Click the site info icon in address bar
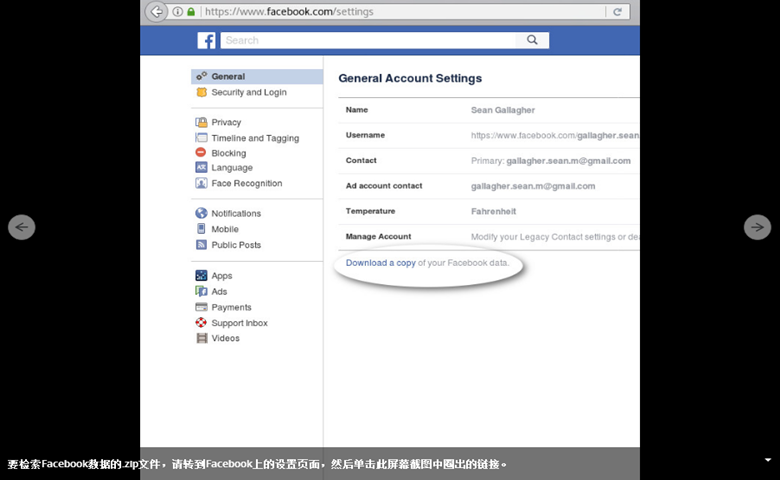 pyautogui.click(x=177, y=11)
